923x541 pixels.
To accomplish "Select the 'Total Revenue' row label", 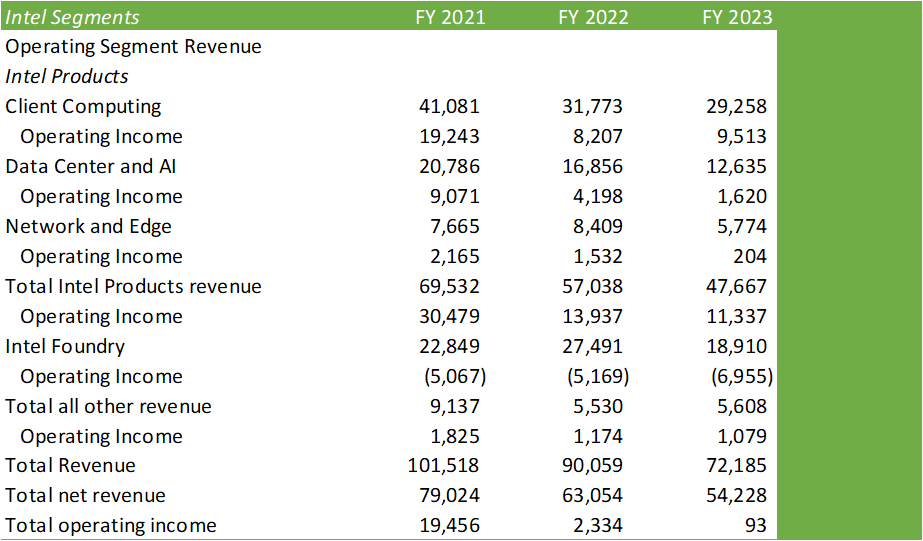I will point(70,466).
